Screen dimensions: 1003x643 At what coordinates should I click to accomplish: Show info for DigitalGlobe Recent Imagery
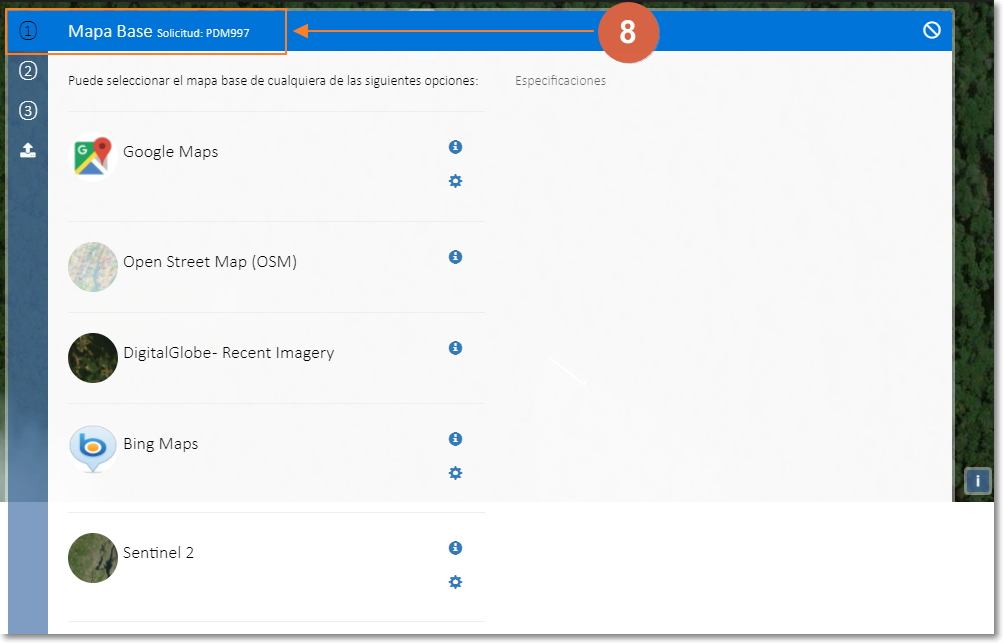(x=455, y=348)
